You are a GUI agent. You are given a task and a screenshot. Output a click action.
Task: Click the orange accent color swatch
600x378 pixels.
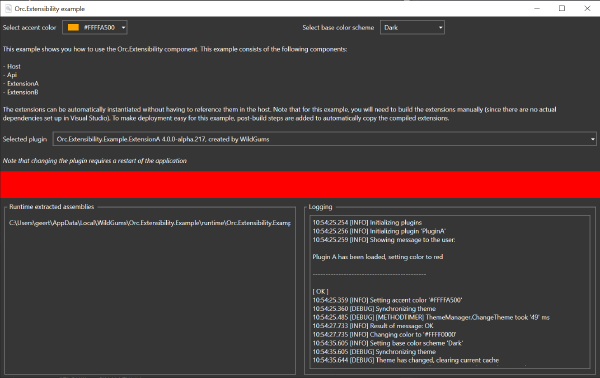coord(73,28)
